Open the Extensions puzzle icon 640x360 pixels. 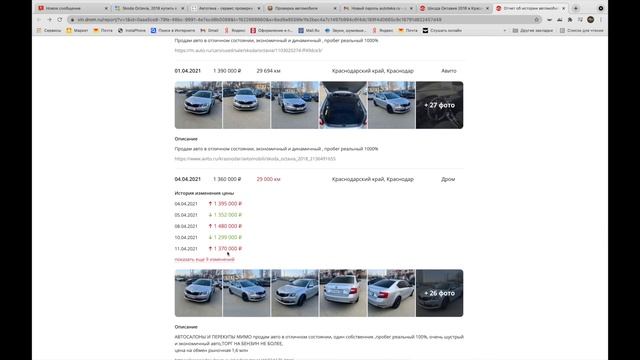click(x=570, y=20)
